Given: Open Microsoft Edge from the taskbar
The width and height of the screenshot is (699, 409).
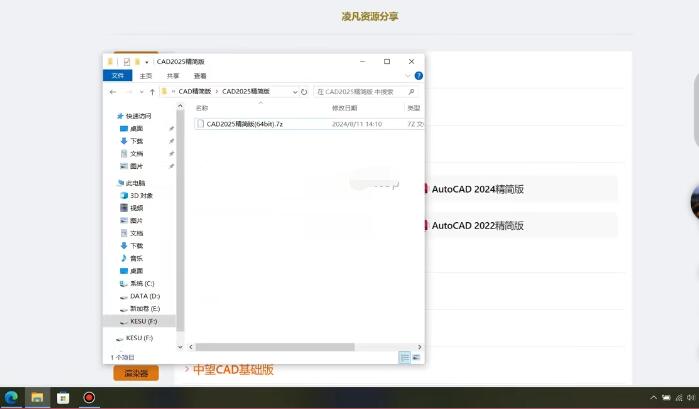Looking at the screenshot, I should click(11, 397).
